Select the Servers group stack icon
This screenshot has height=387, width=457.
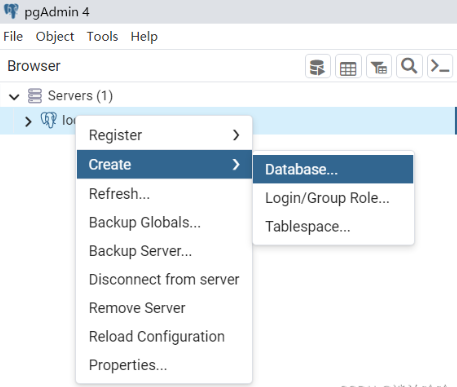coord(35,96)
